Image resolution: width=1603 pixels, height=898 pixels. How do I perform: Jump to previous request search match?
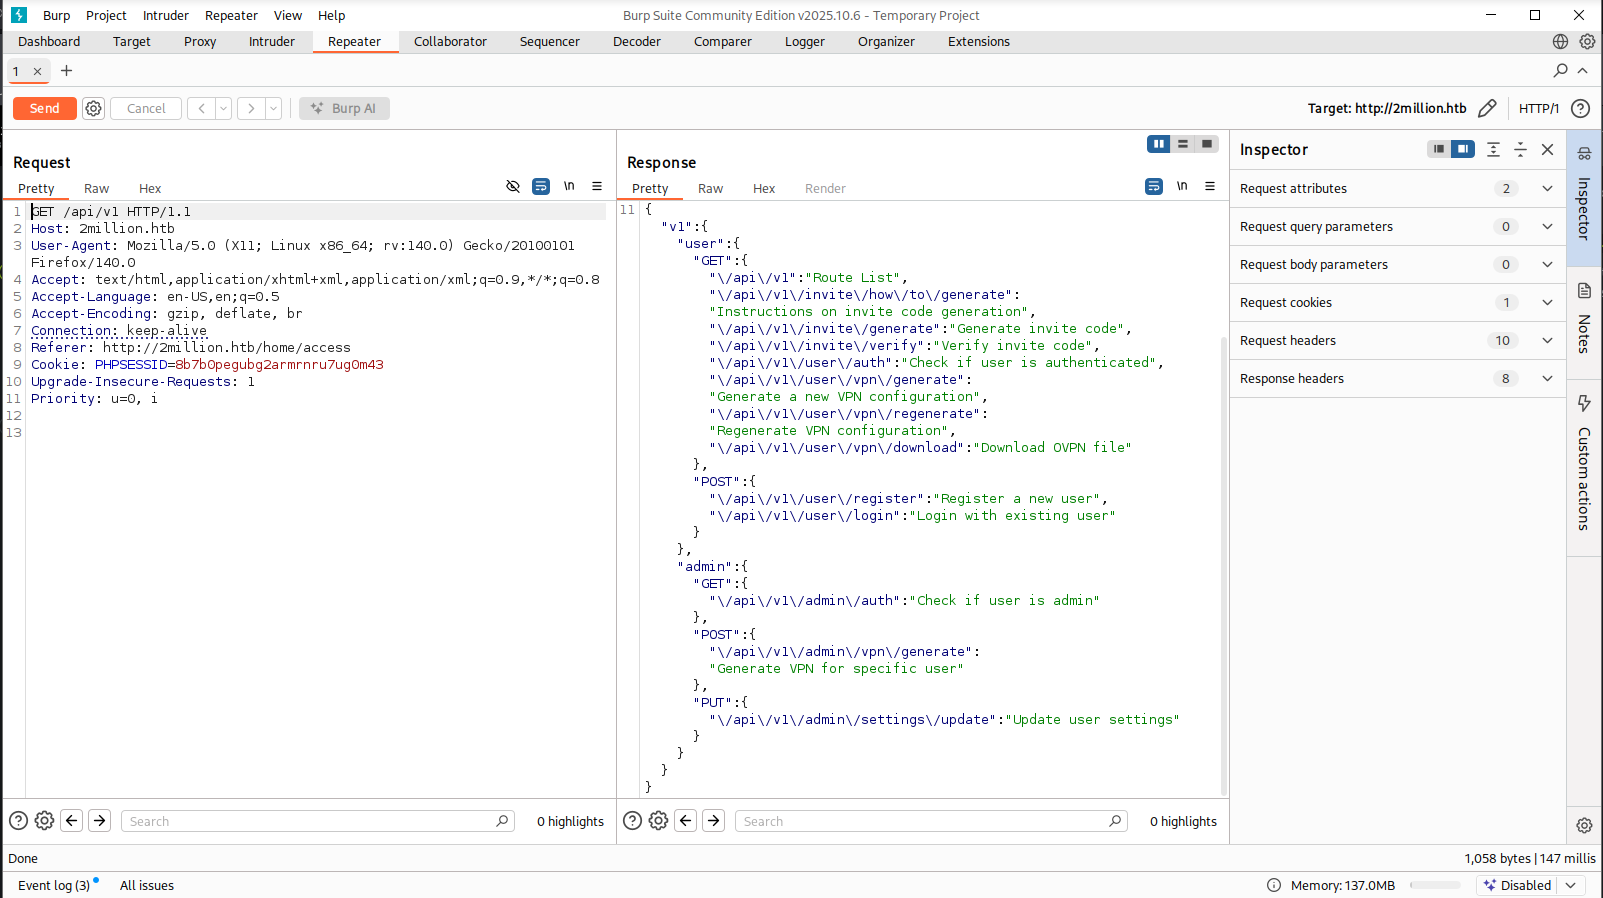72,821
